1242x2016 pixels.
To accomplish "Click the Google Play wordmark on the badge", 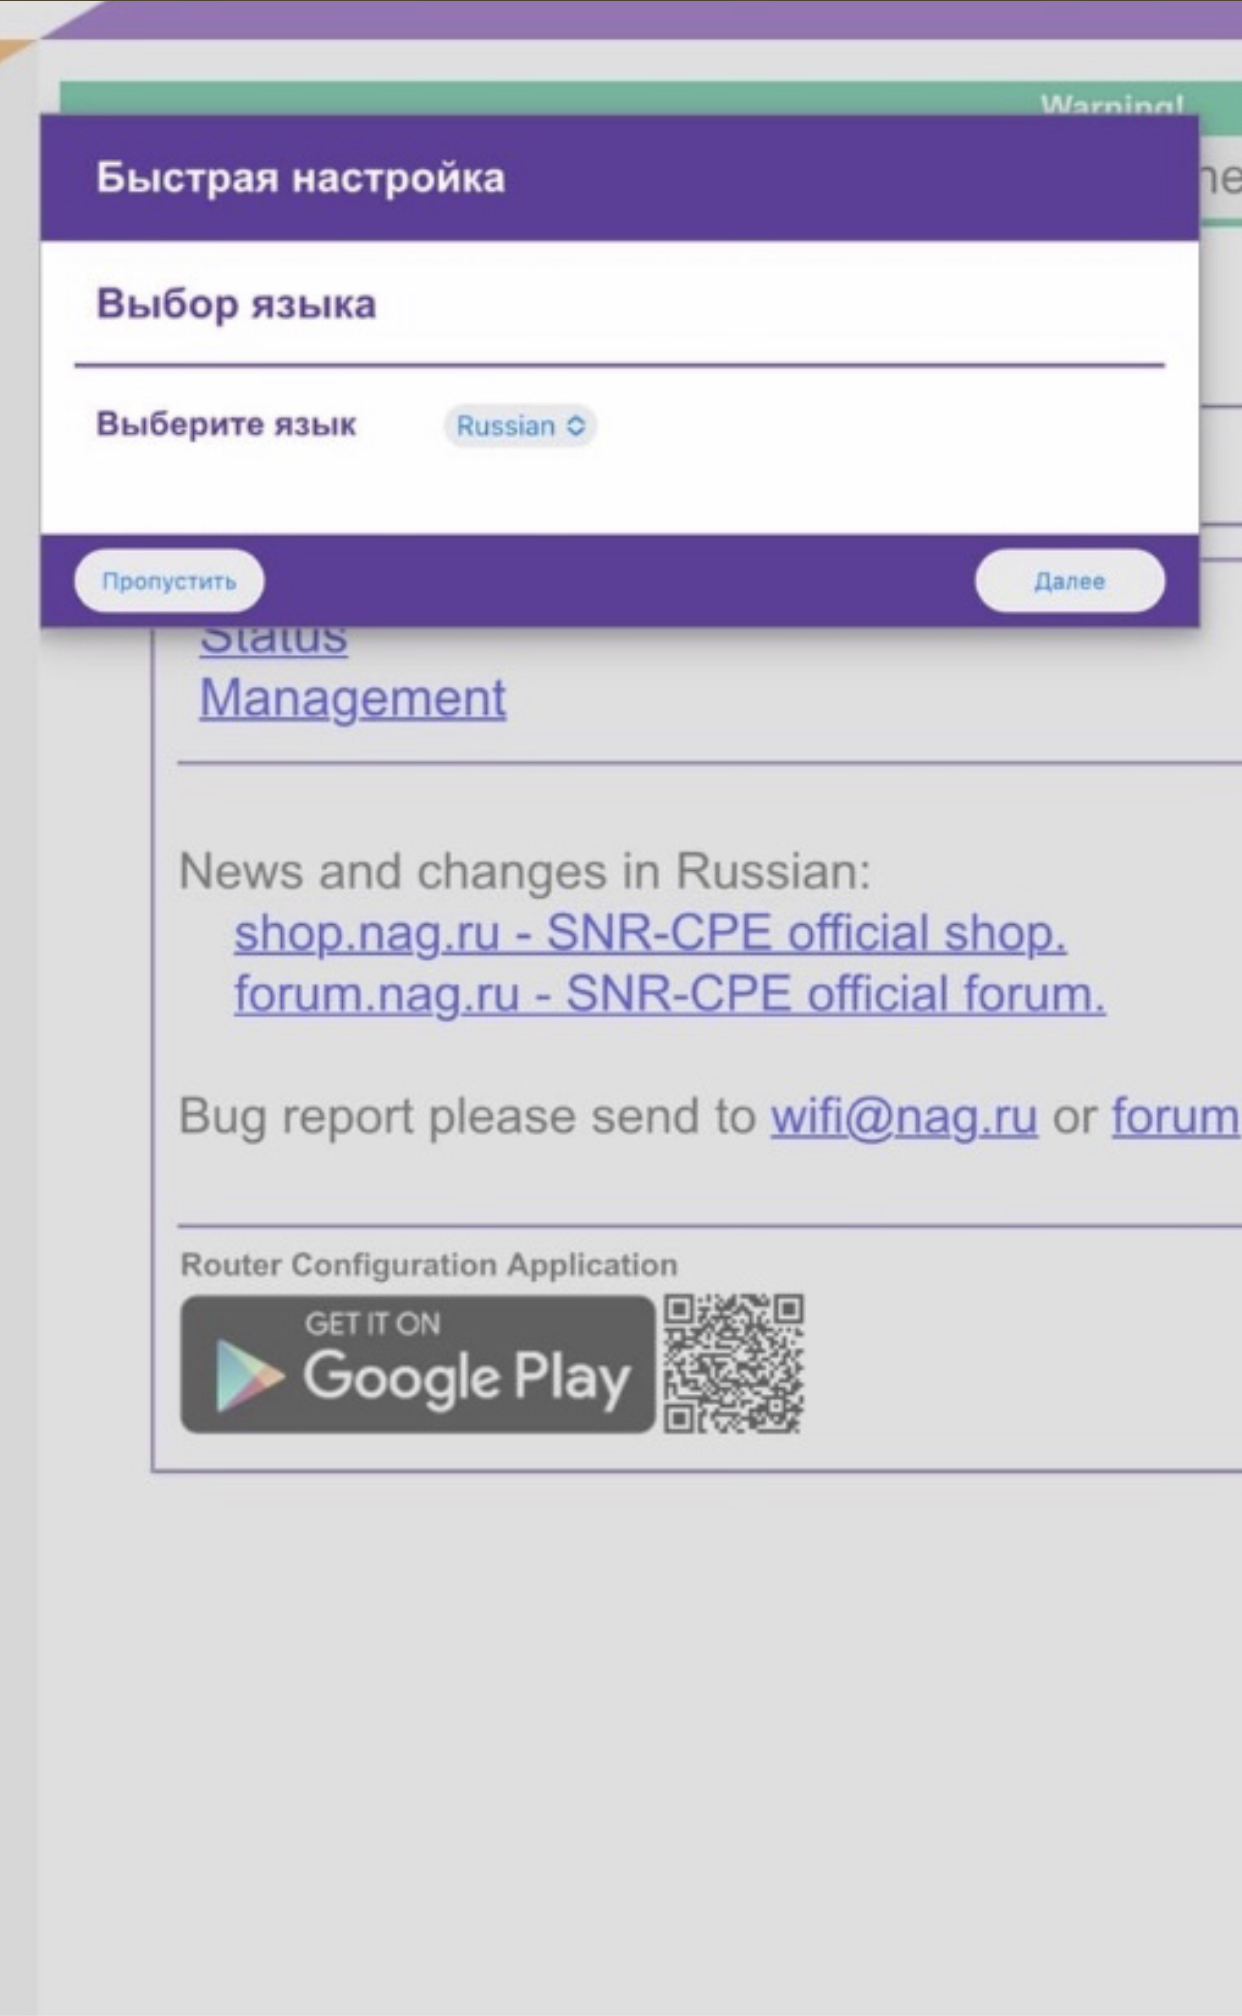I will click(466, 1378).
